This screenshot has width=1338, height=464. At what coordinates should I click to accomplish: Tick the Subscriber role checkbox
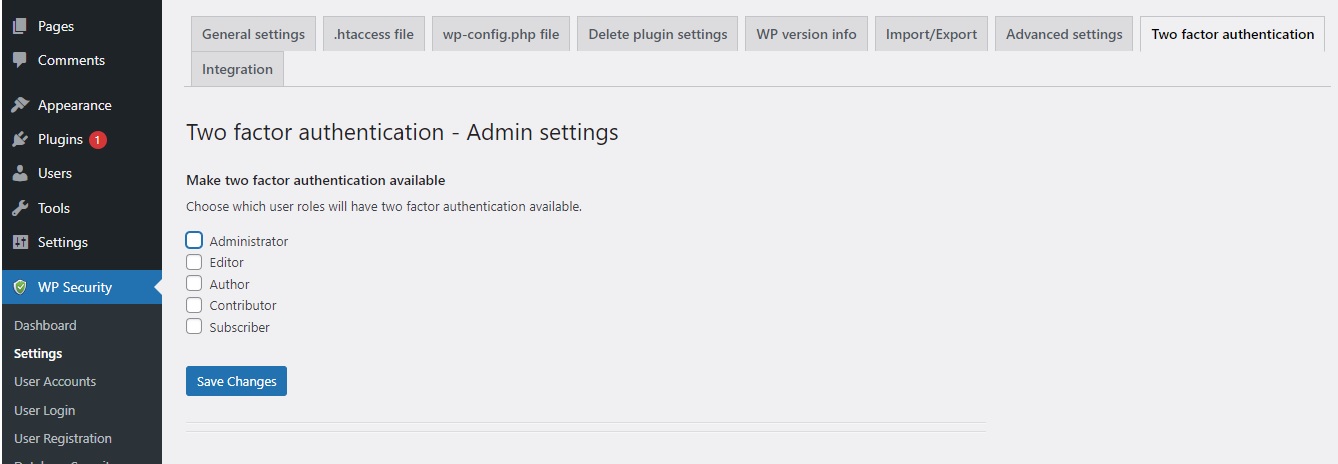point(194,326)
